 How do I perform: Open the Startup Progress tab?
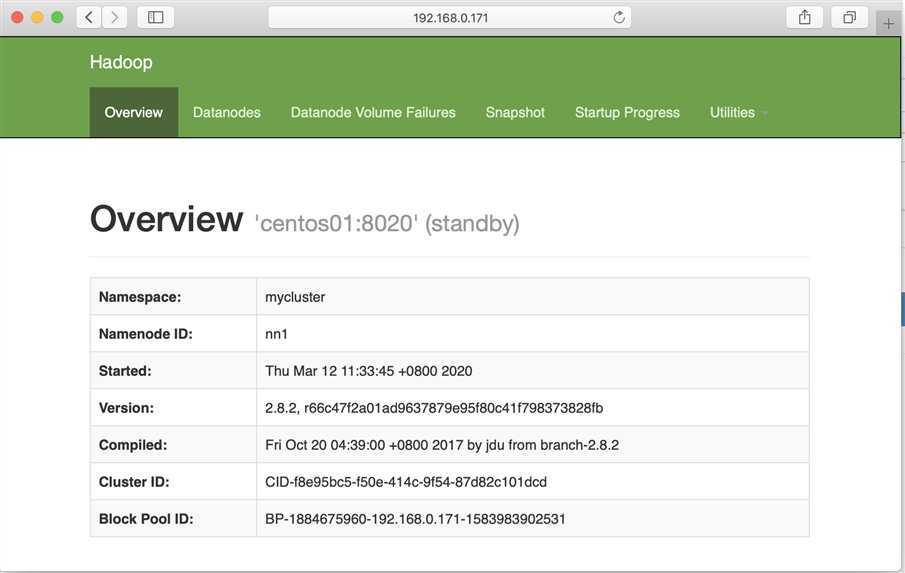(627, 113)
